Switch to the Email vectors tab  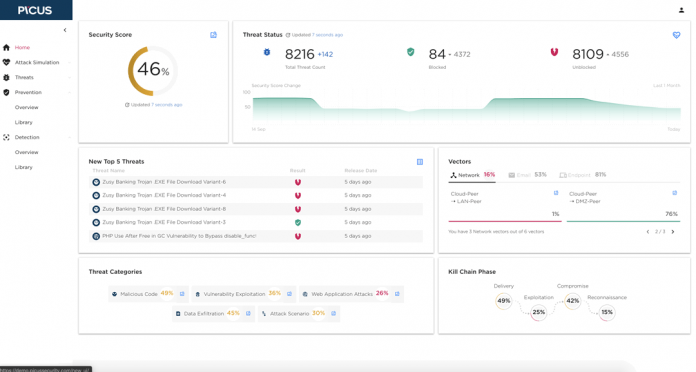[527, 175]
